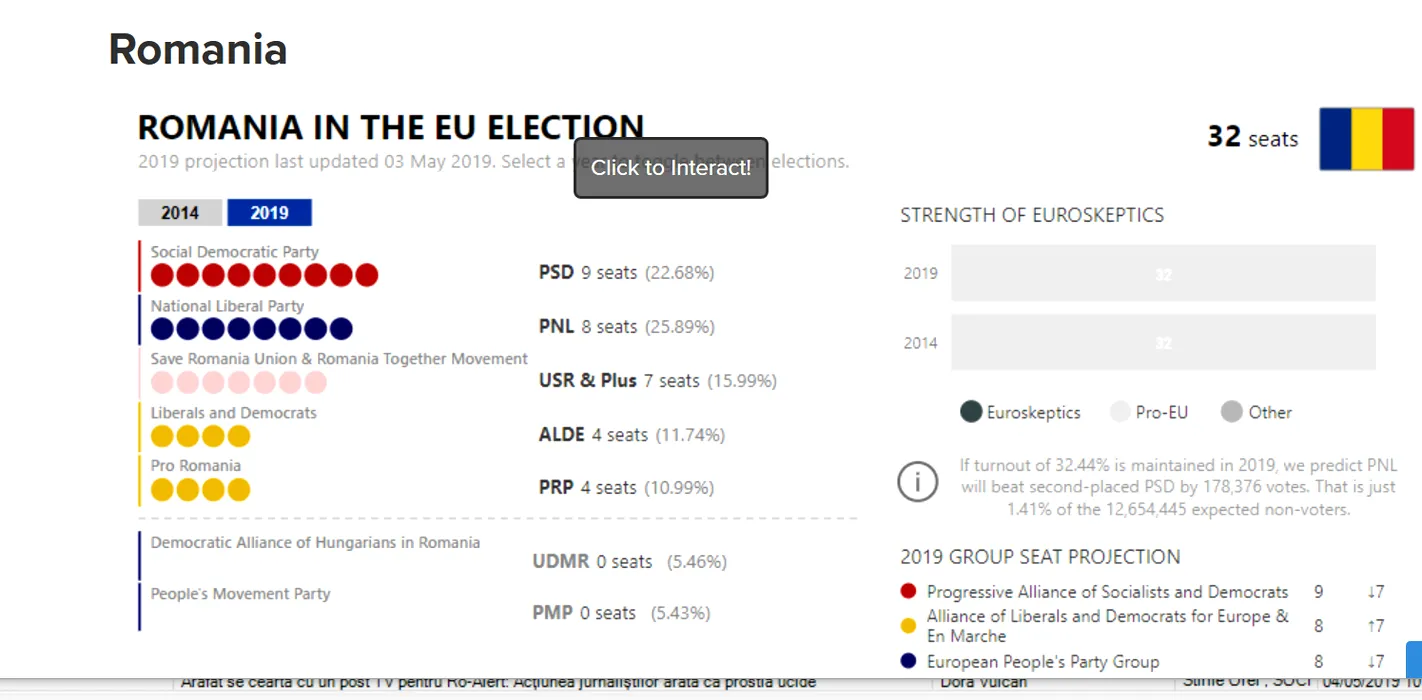Image resolution: width=1422 pixels, height=700 pixels.
Task: Open the Dora Vulcan author link
Action: tap(985, 683)
